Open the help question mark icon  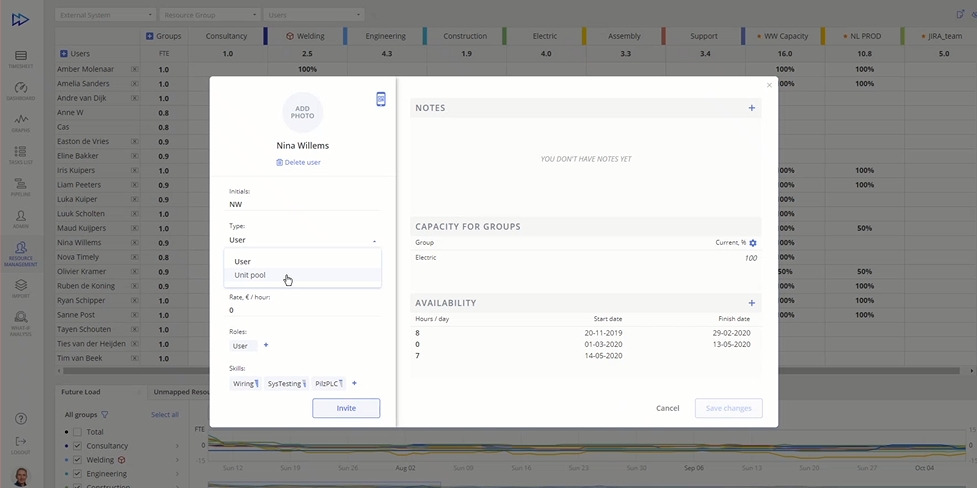[21, 419]
